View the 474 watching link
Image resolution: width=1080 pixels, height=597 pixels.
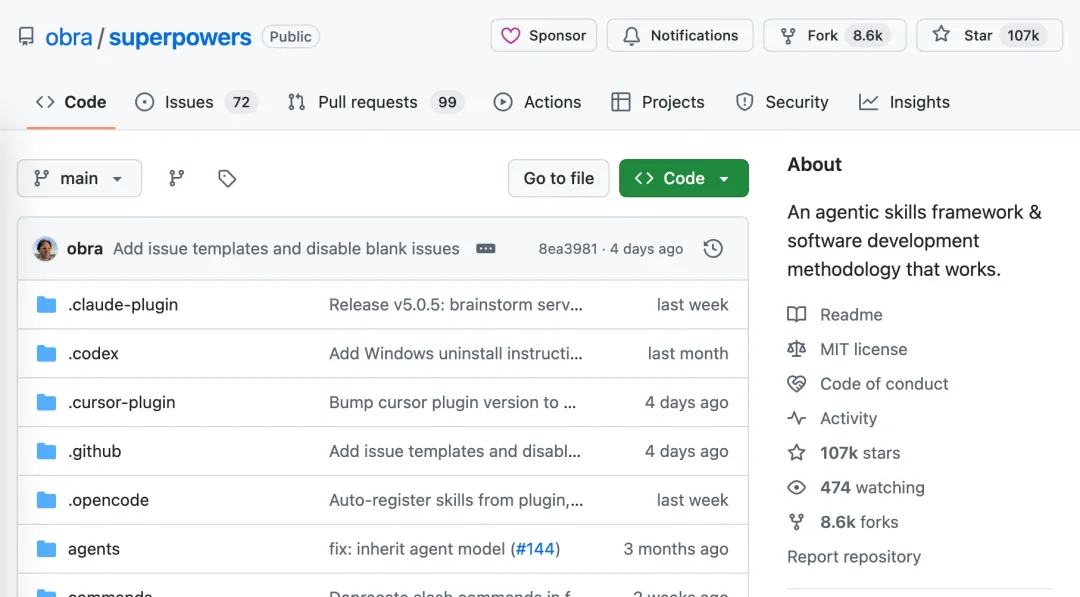point(872,488)
